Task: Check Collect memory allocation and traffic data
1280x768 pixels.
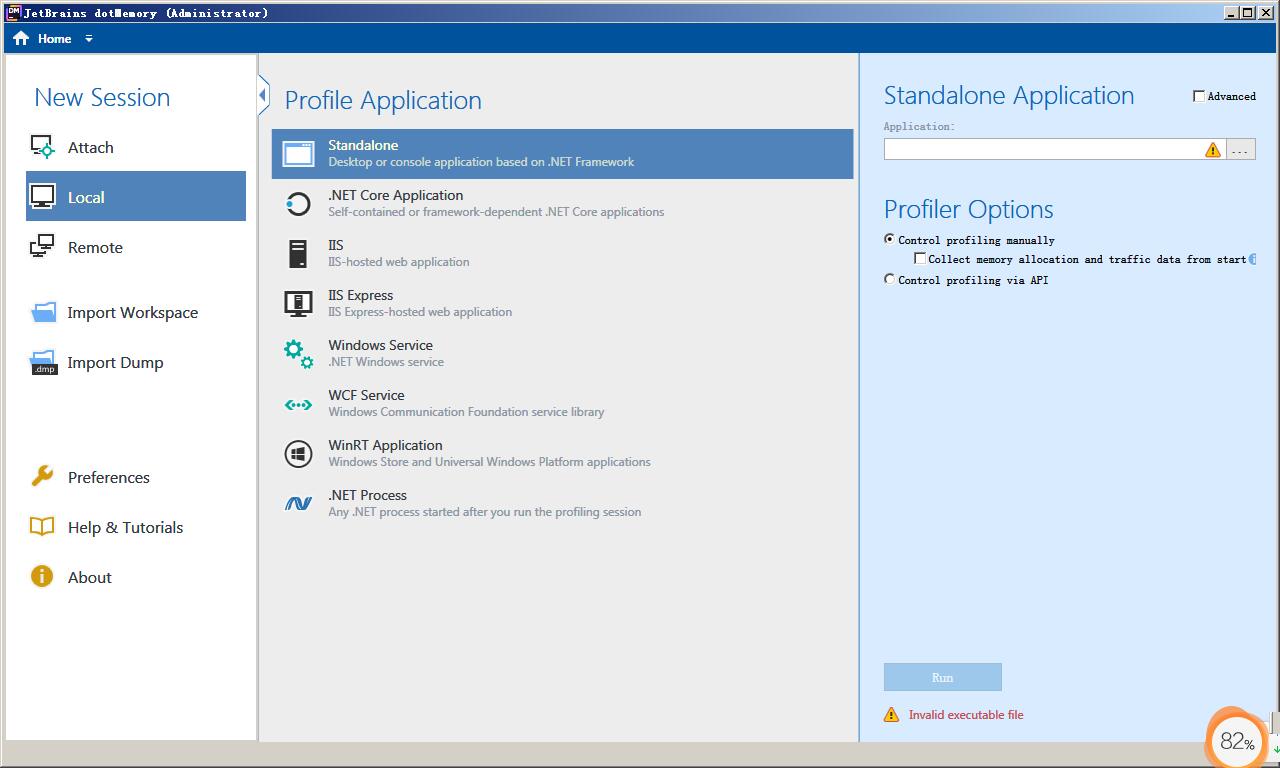Action: [920, 258]
